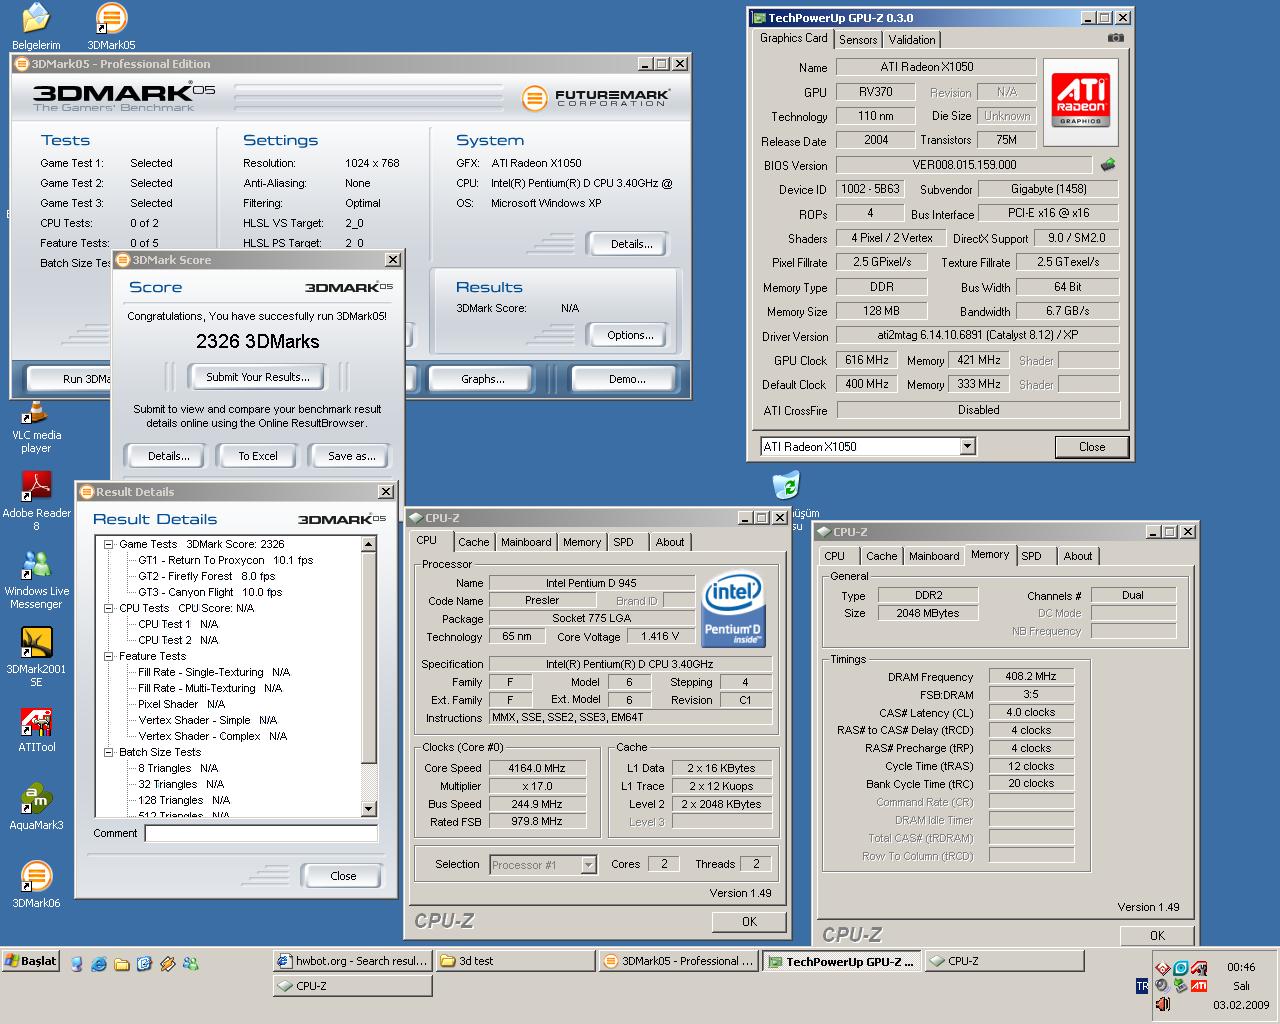Open the Cache tab in left CPU-Z window

pyautogui.click(x=474, y=542)
